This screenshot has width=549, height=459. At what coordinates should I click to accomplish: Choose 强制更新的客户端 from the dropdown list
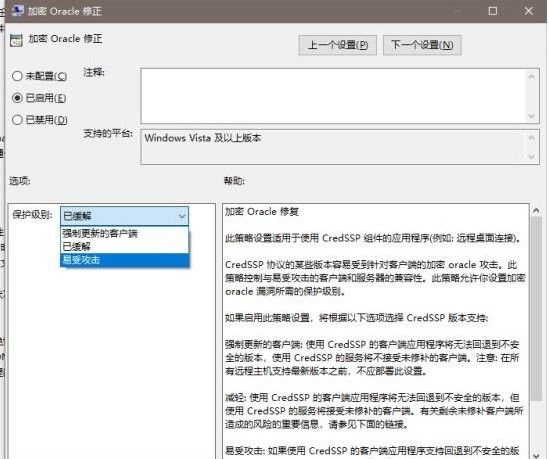click(x=124, y=234)
